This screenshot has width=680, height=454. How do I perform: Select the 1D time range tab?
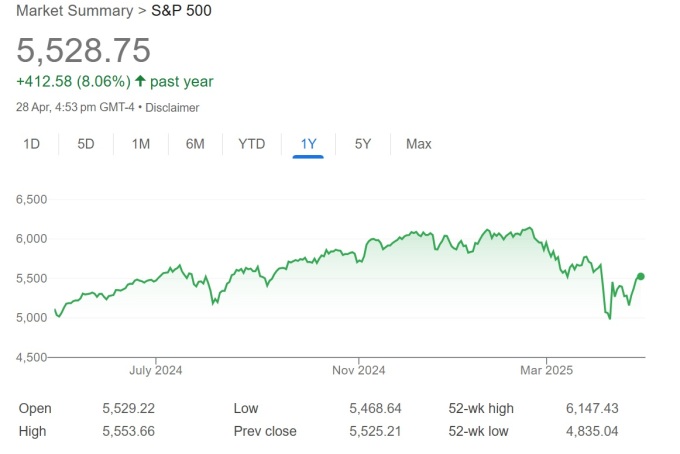pos(31,144)
